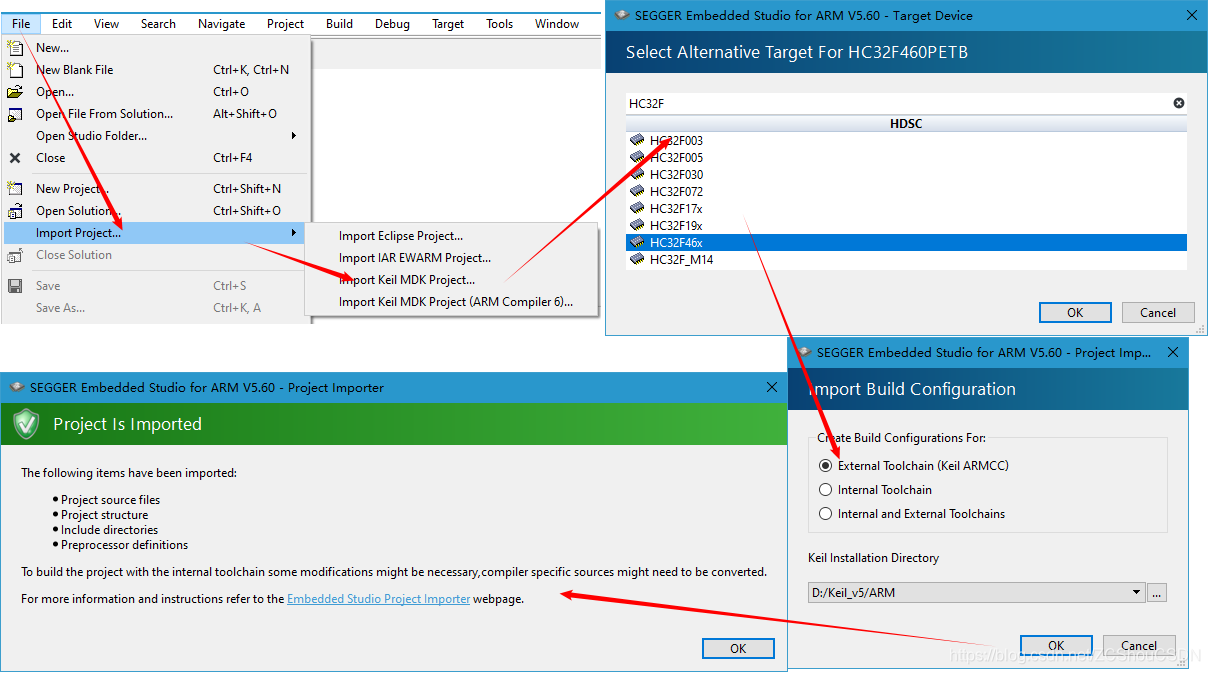This screenshot has height=674, width=1210.
Task: Click OK in Target Device dialog
Action: (x=1075, y=313)
